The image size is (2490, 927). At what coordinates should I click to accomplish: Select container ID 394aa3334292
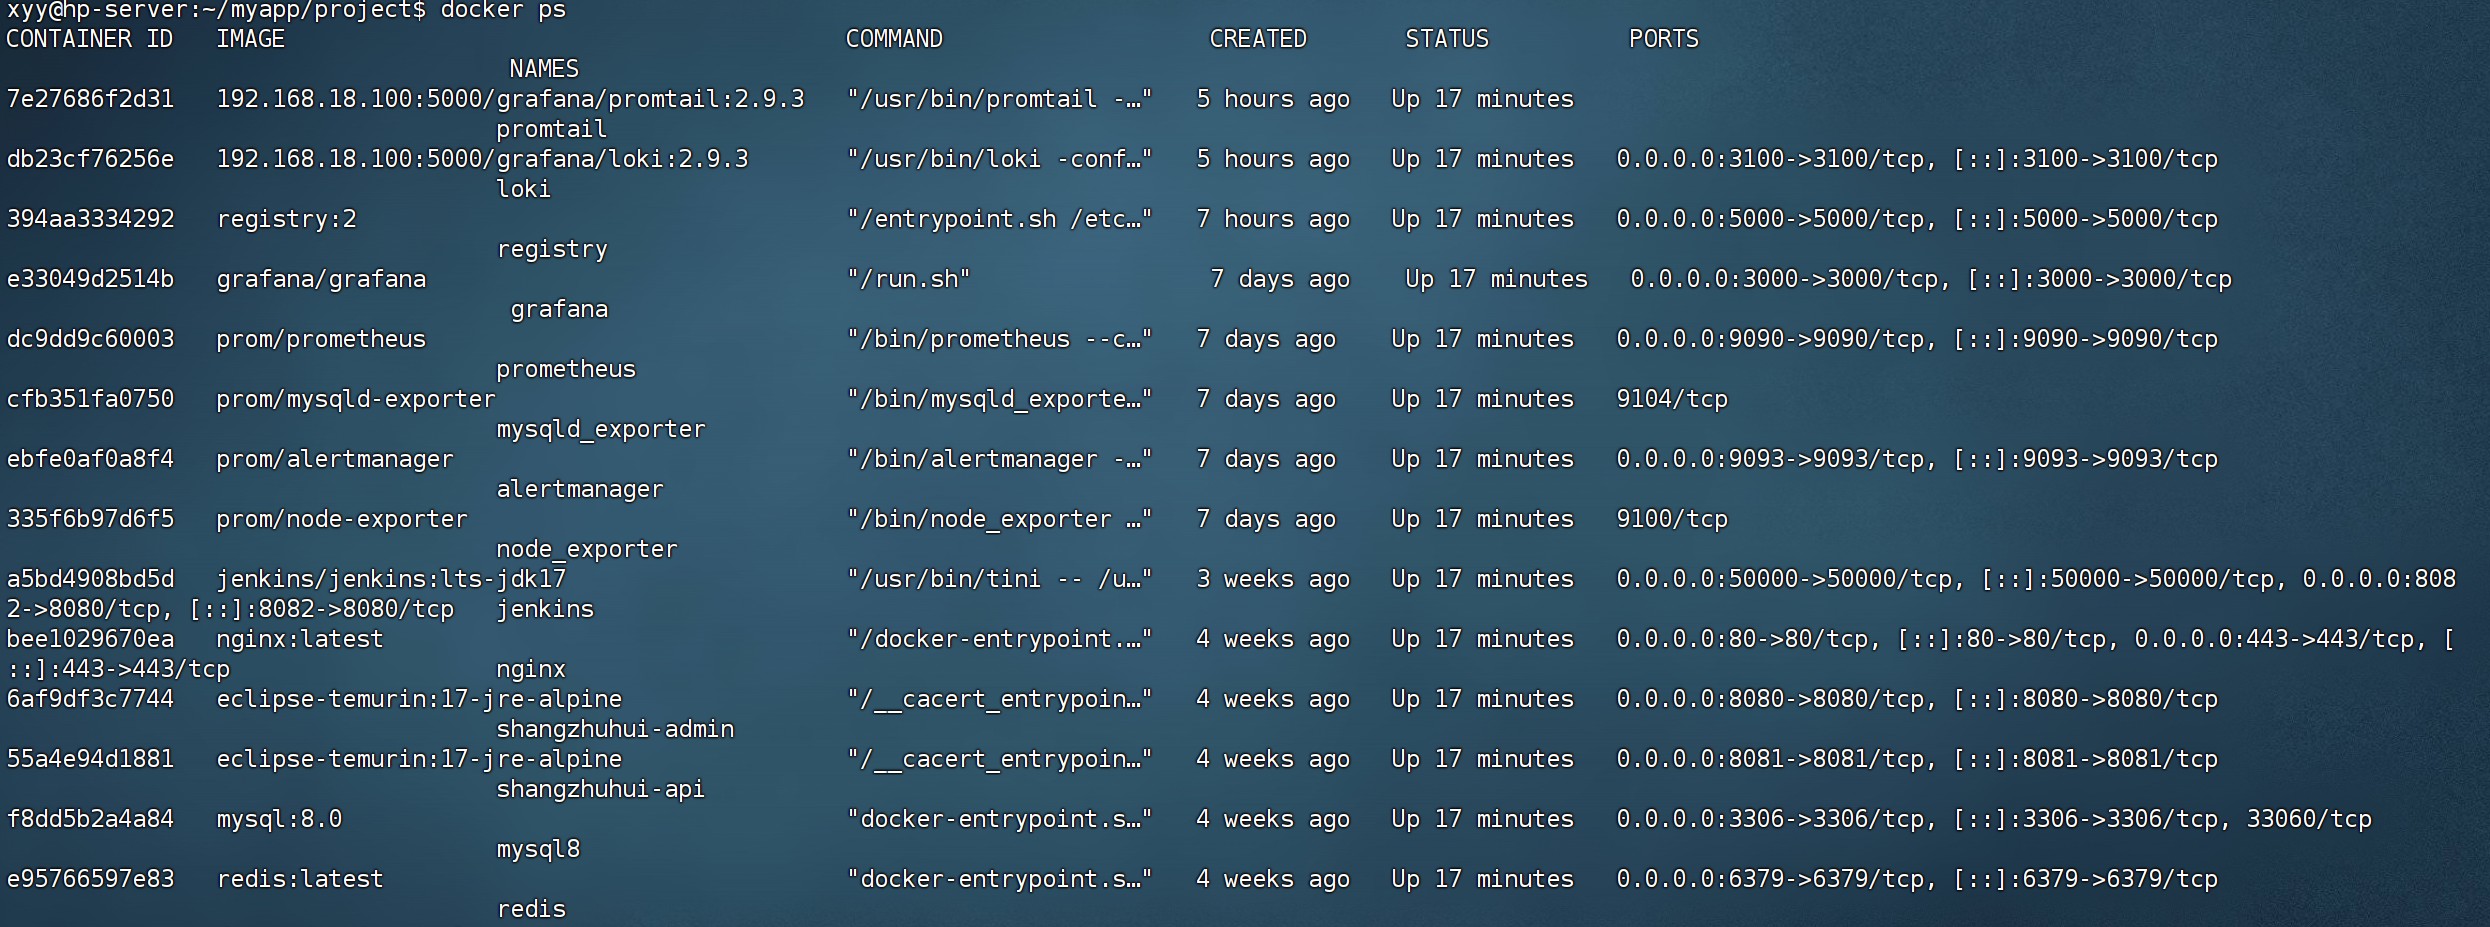[x=90, y=219]
